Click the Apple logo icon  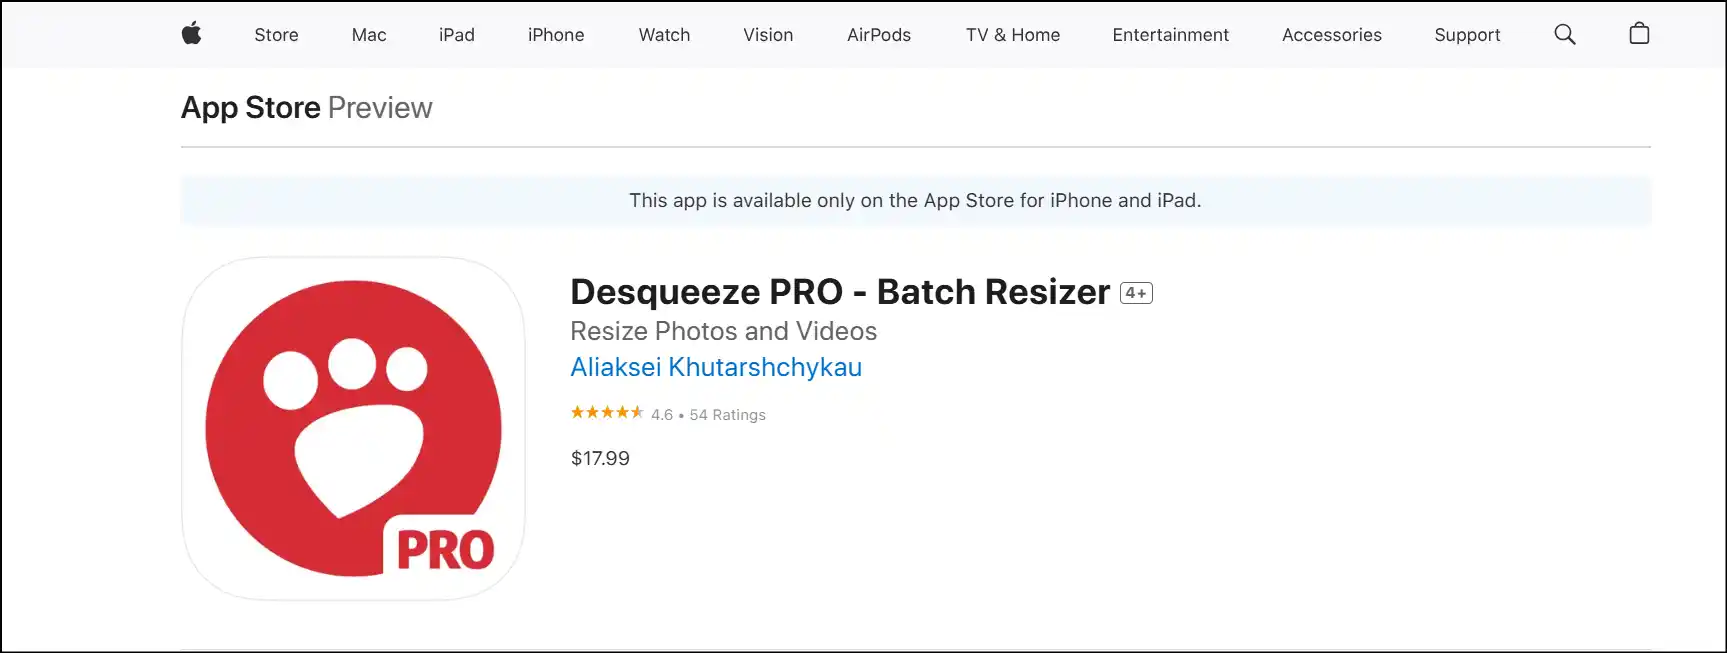pos(191,34)
